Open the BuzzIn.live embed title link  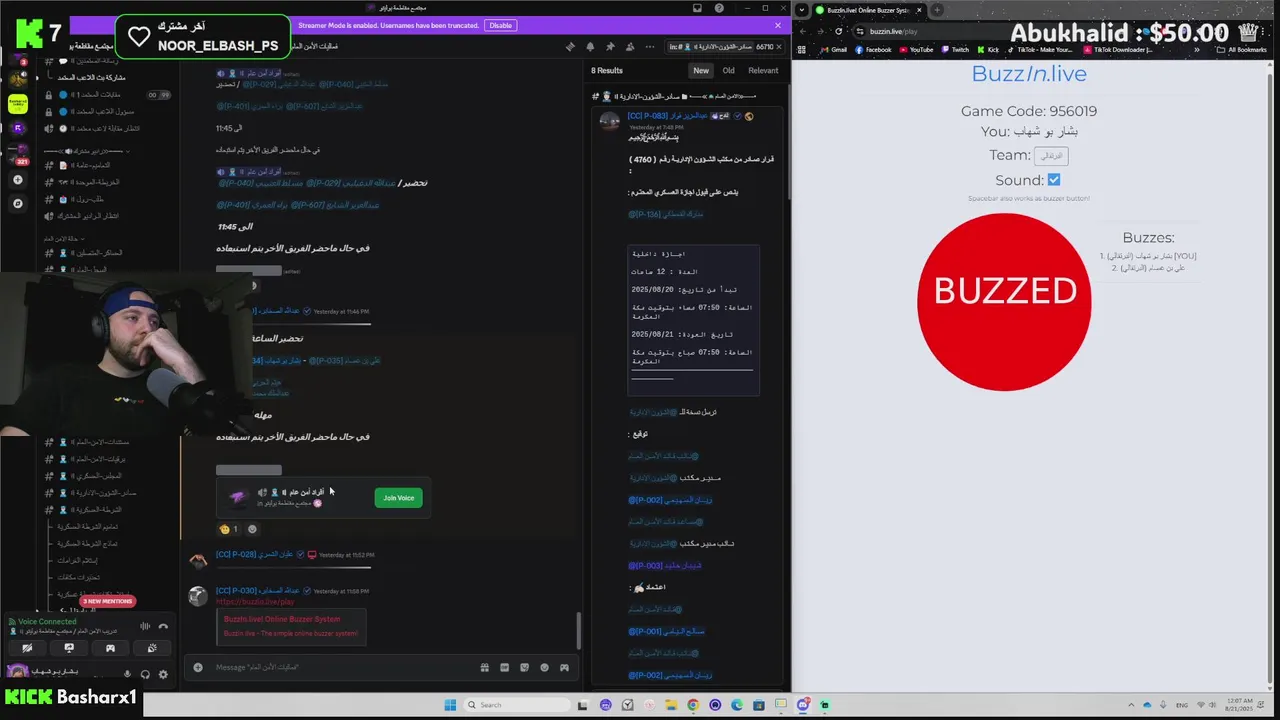(x=281, y=619)
